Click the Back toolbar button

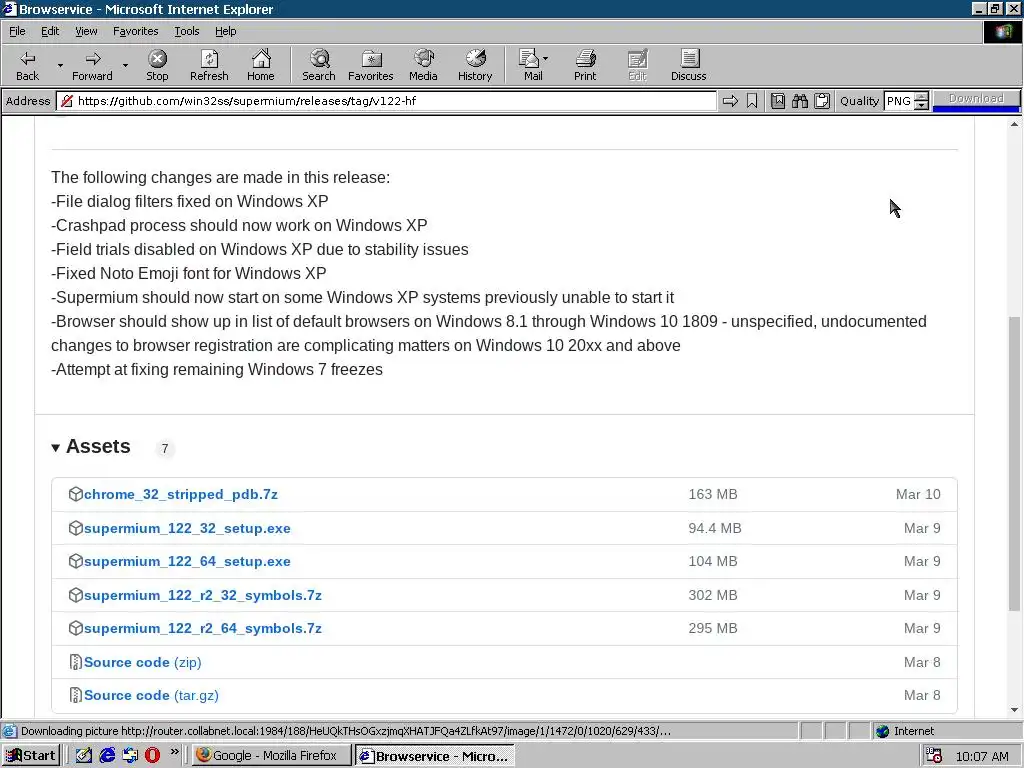27,65
